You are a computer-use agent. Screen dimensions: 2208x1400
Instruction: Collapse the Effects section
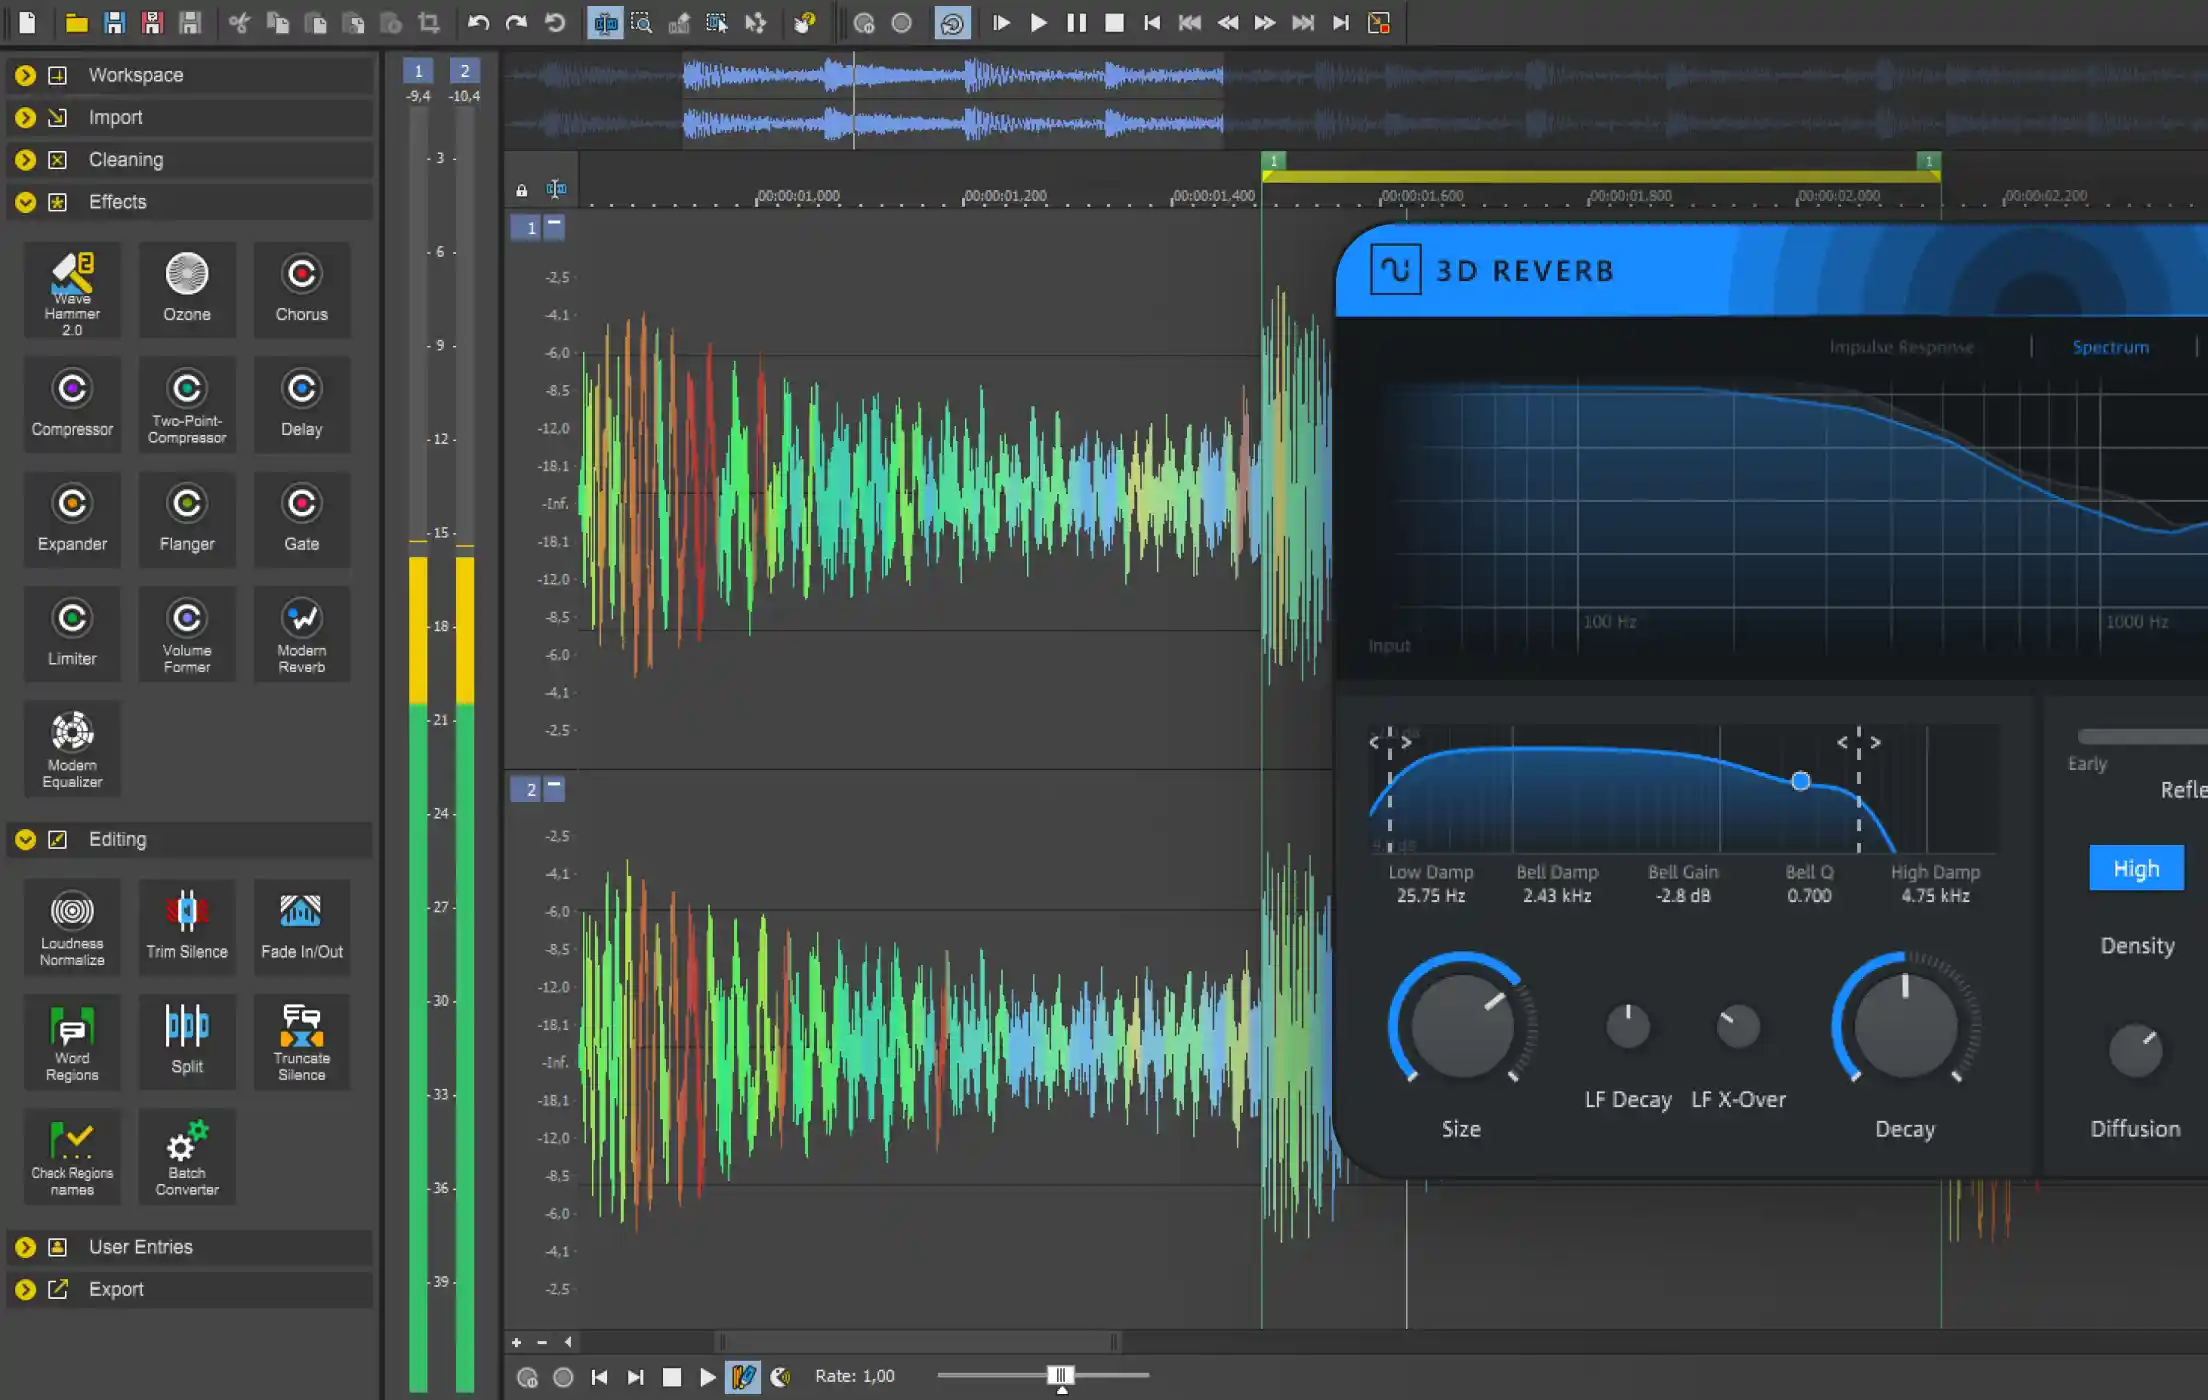click(x=26, y=202)
